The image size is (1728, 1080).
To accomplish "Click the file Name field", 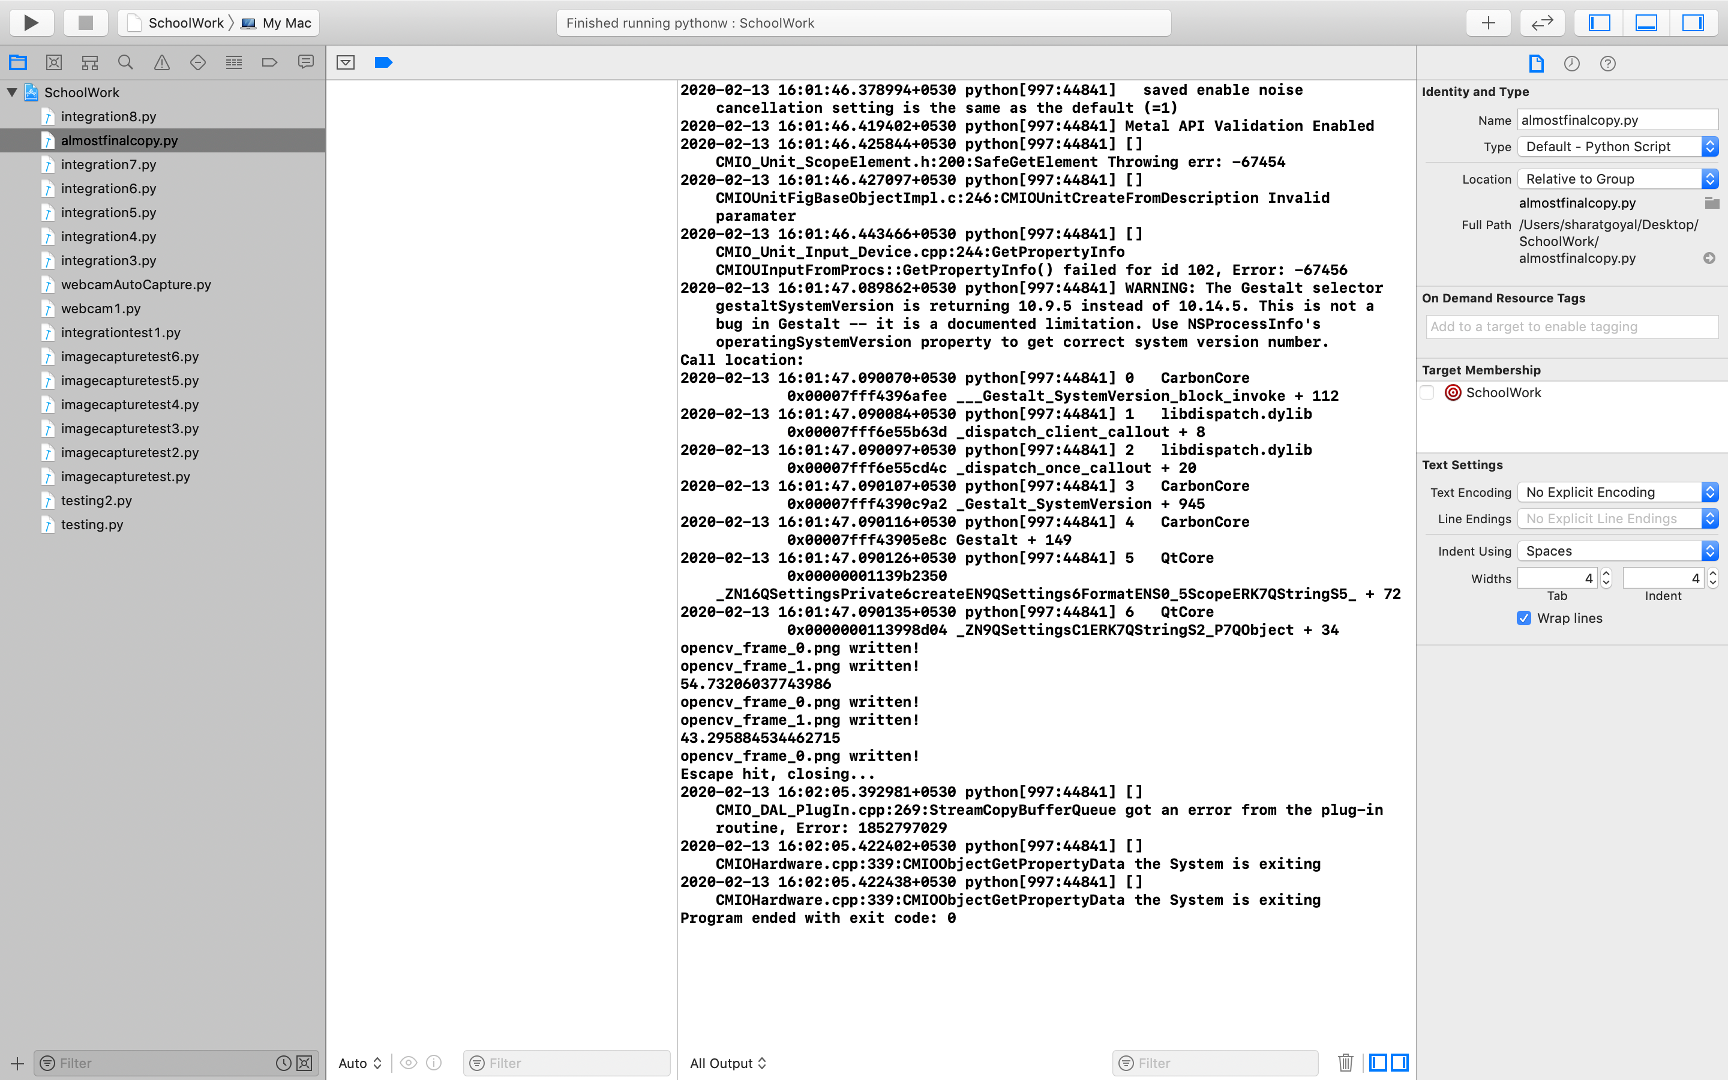I will click(1618, 120).
